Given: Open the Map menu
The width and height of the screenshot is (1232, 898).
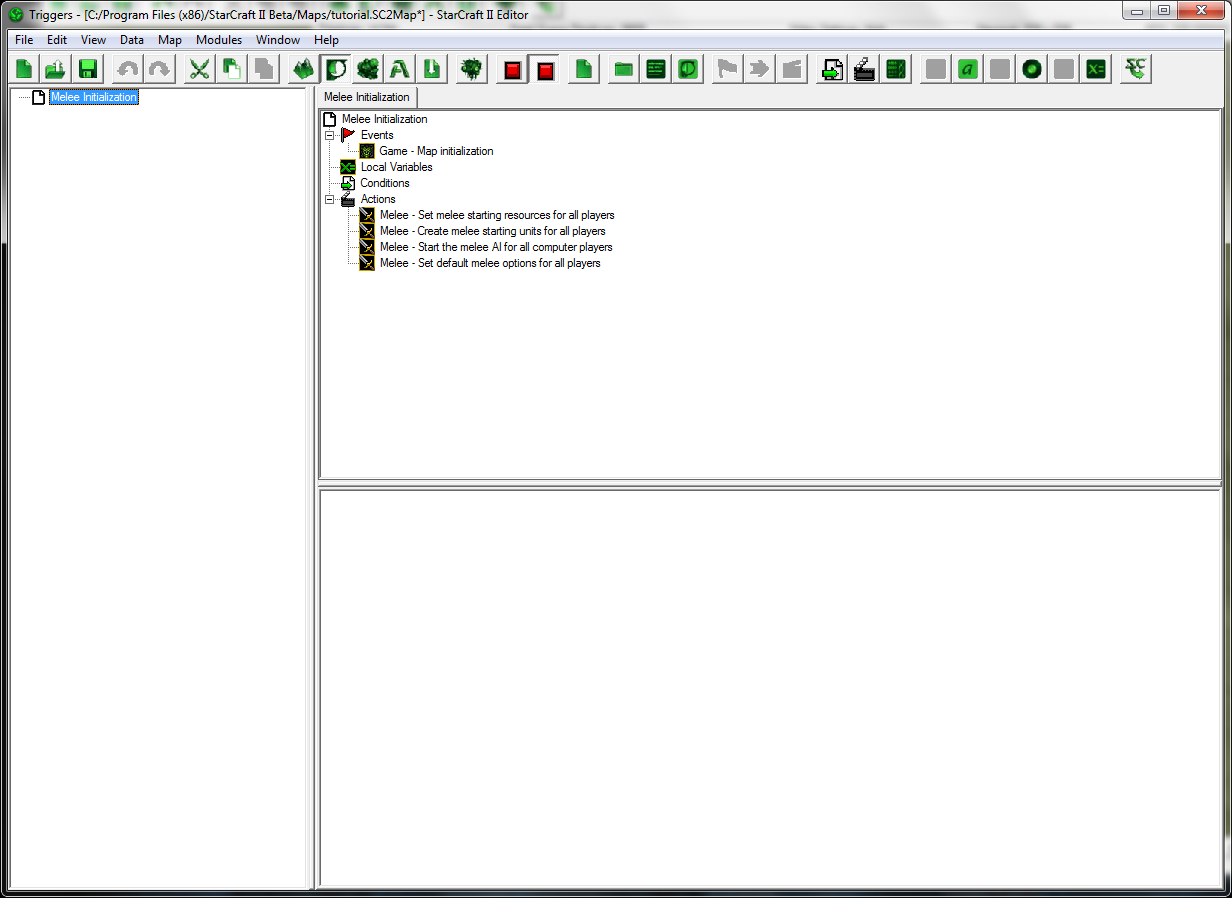Looking at the screenshot, I should (170, 40).
